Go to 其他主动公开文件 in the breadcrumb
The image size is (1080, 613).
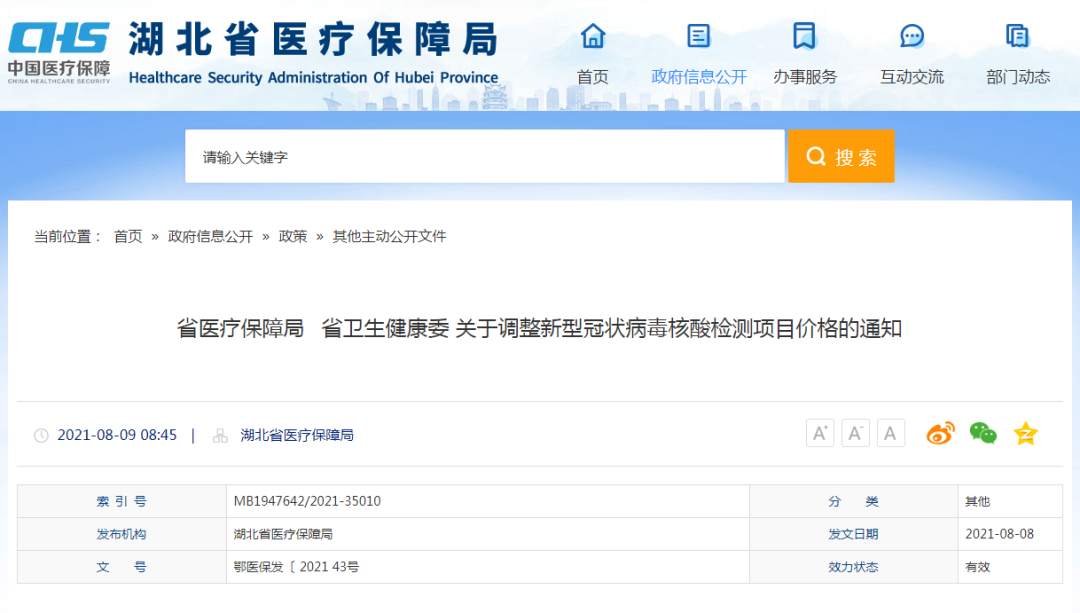click(x=389, y=236)
